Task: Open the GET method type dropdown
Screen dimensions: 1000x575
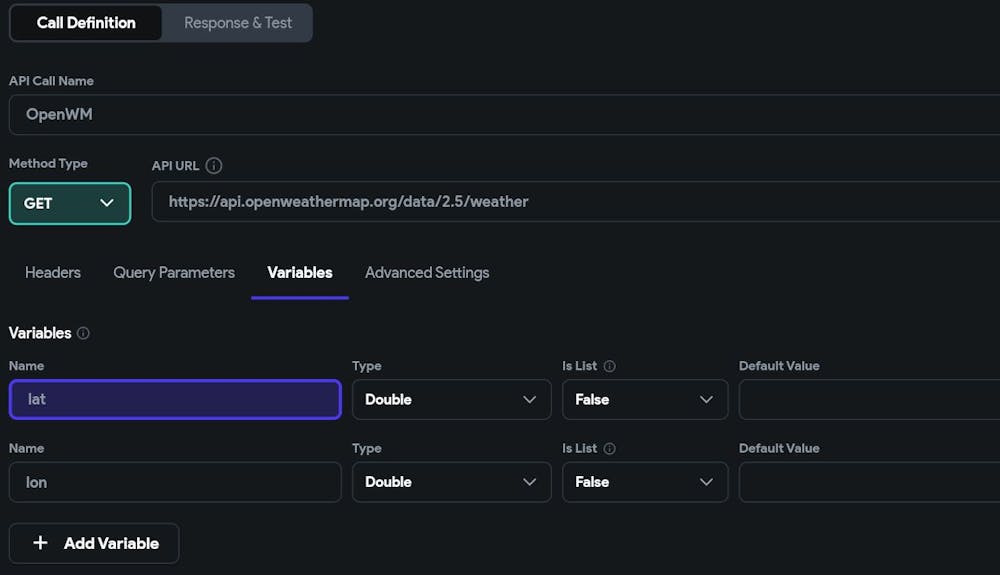Action: 70,203
